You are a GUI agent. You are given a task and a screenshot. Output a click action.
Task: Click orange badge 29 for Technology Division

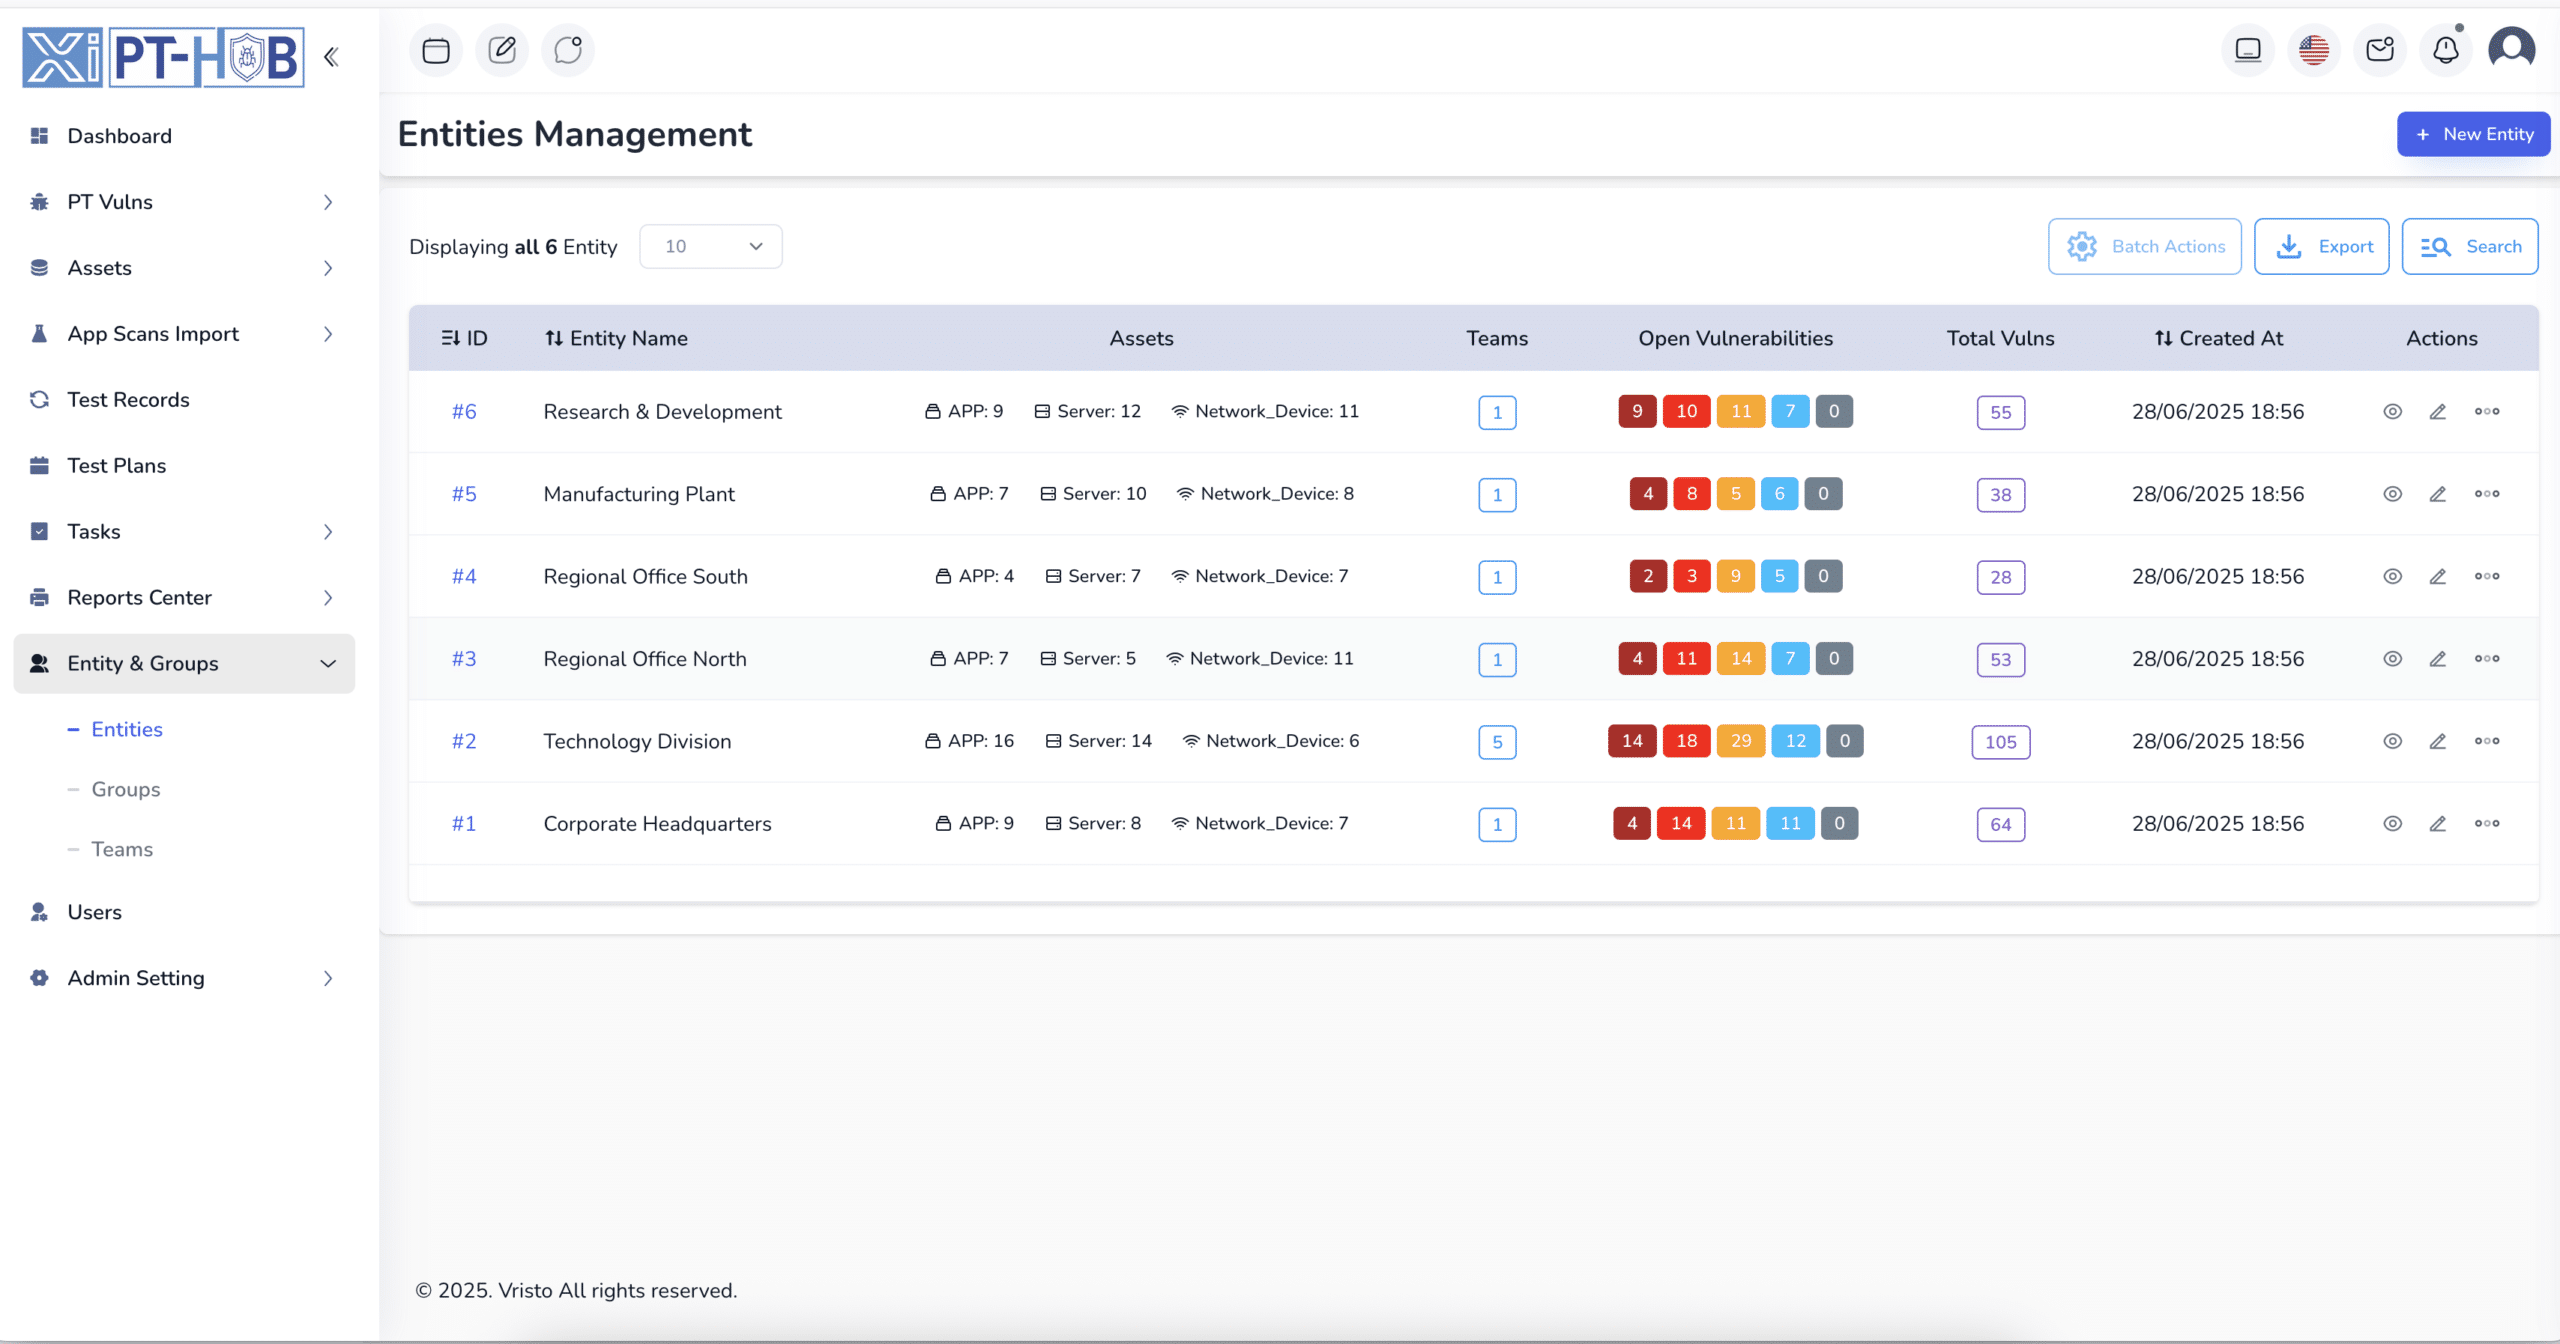[1741, 741]
